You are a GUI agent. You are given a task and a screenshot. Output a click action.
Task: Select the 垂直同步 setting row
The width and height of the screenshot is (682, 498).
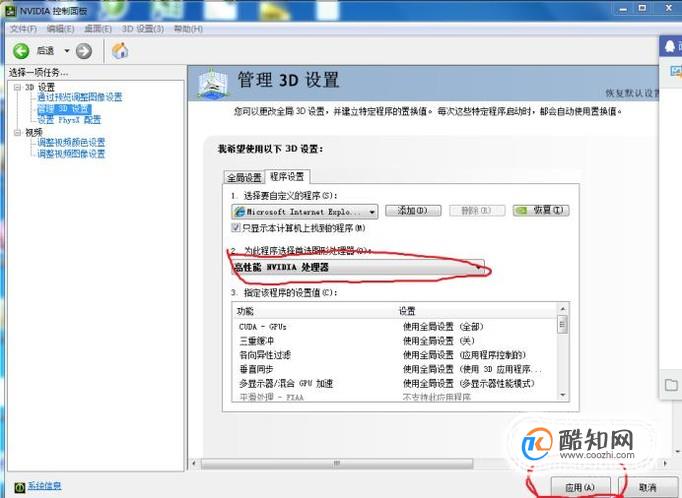394,369
